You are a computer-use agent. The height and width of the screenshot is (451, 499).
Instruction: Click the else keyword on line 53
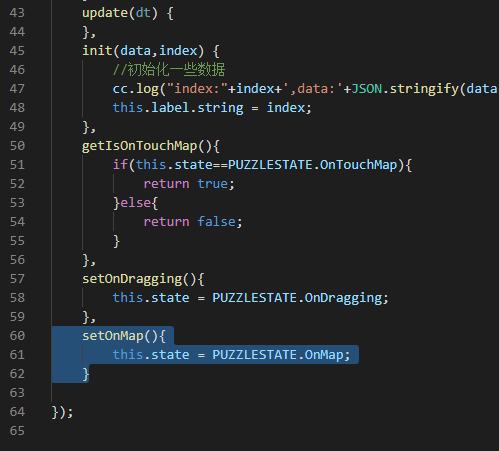[135, 203]
